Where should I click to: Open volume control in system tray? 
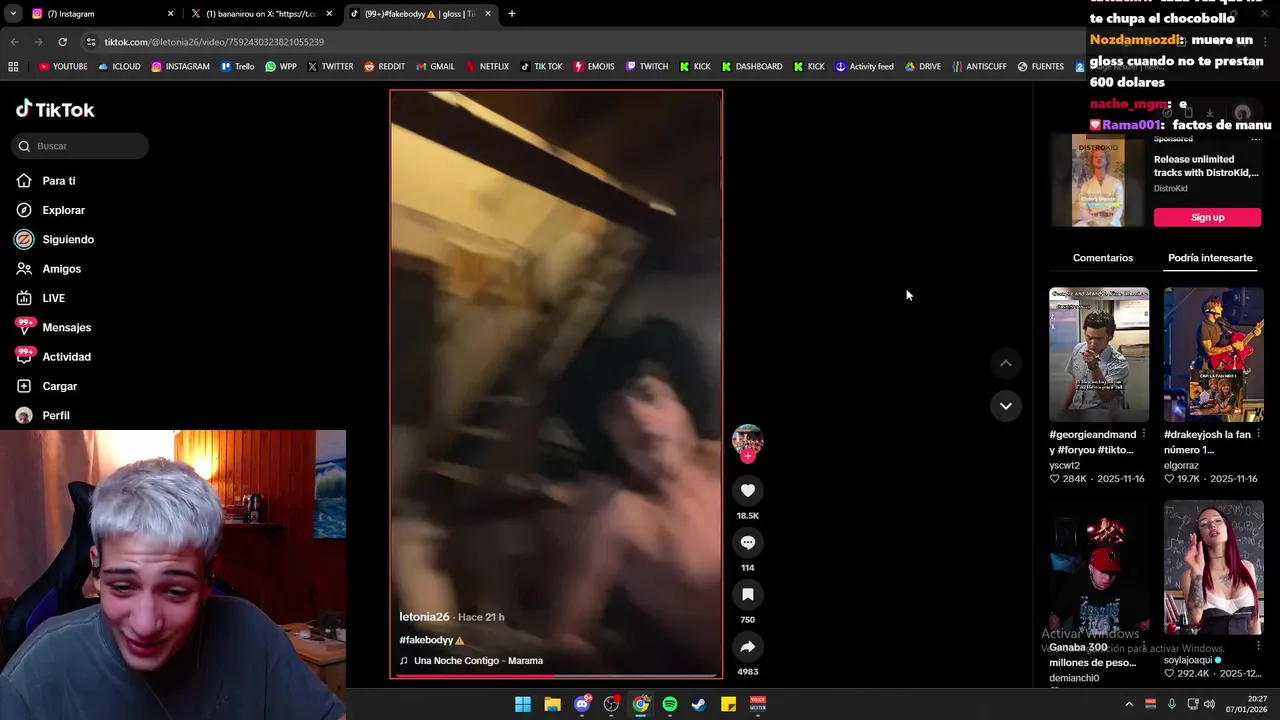(x=1209, y=704)
